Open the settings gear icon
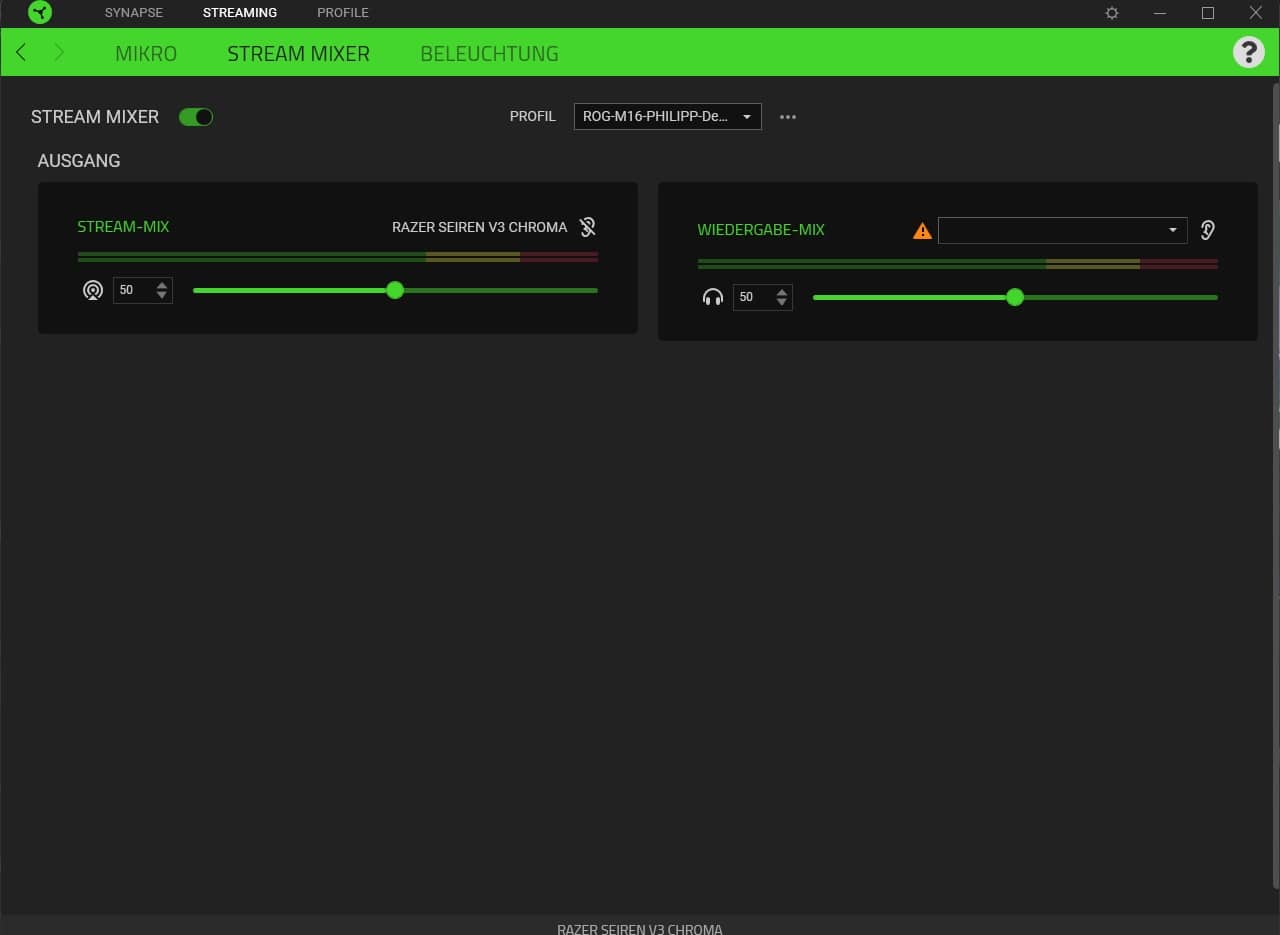 pos(1112,13)
